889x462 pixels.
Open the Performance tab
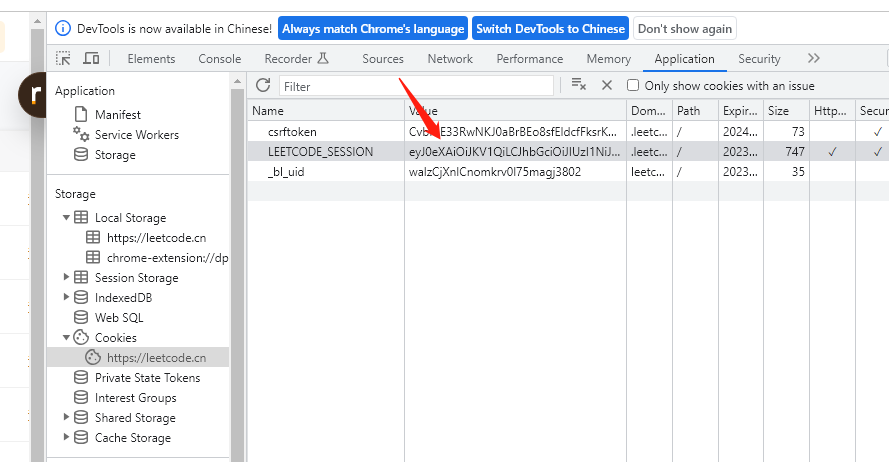coord(530,58)
